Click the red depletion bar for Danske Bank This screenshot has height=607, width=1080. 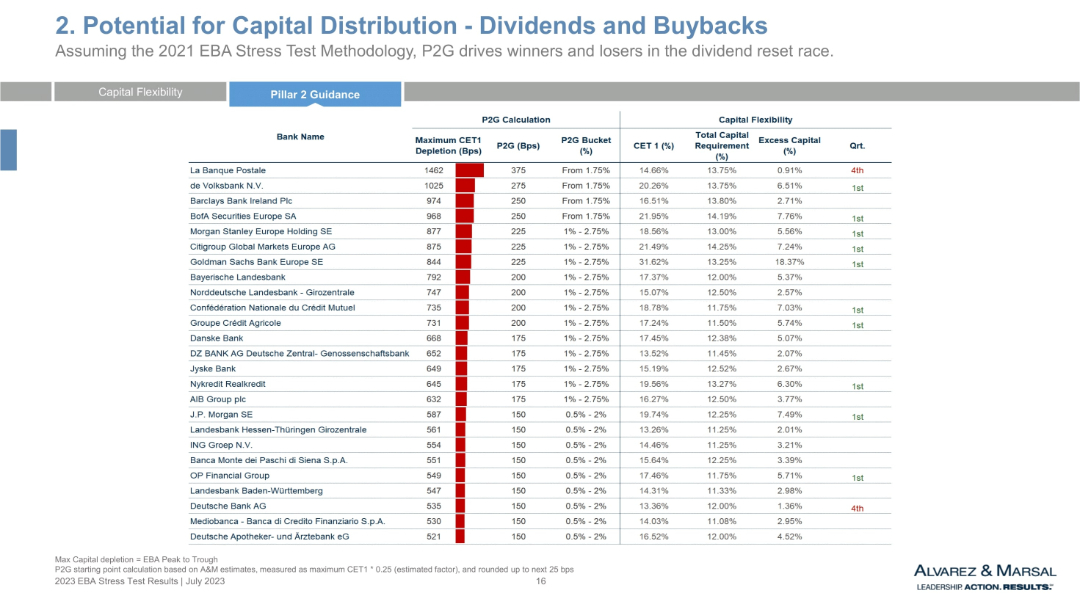(x=461, y=338)
